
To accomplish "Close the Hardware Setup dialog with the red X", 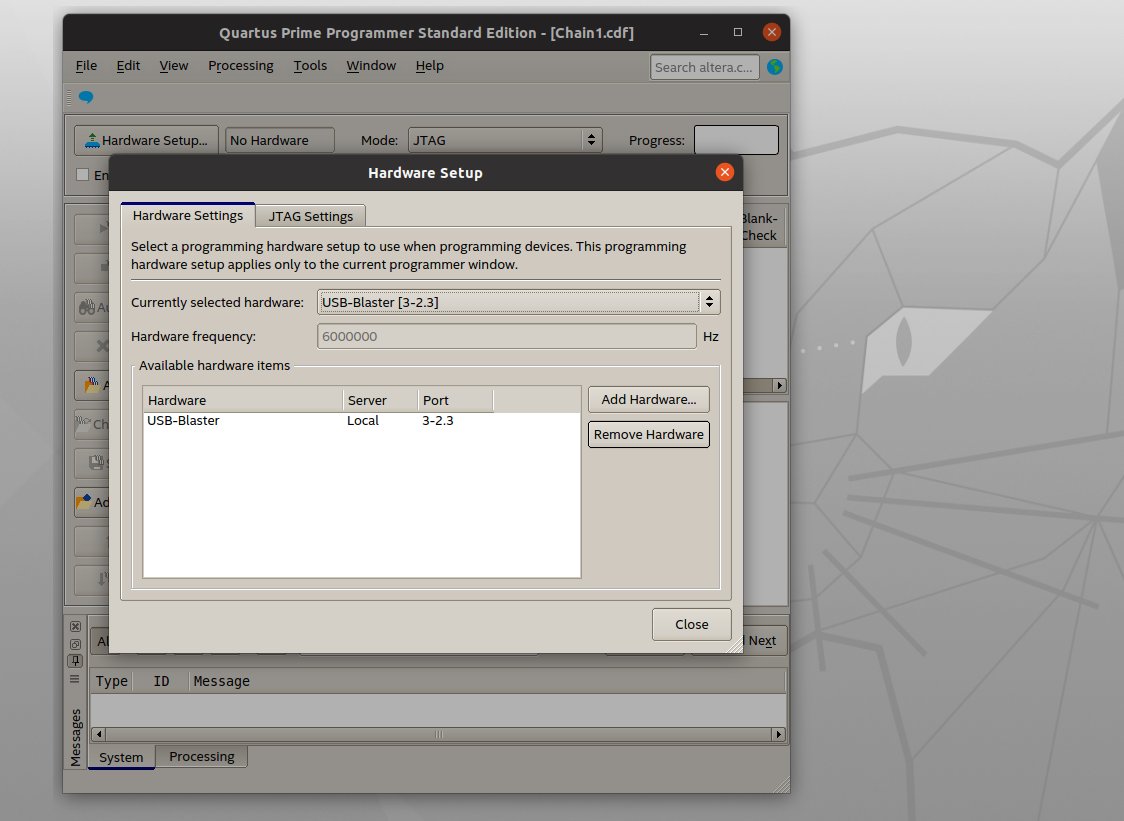I will (x=725, y=172).
